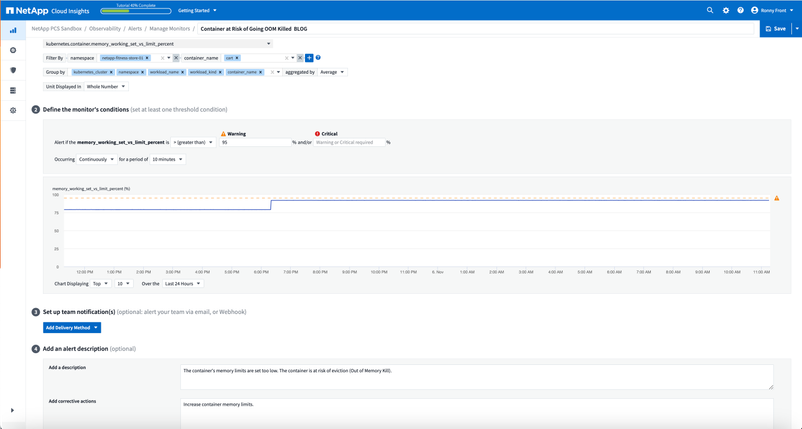This screenshot has height=429, width=802.
Task: Open the Observability section in the left sidebar
Action: tap(13, 30)
